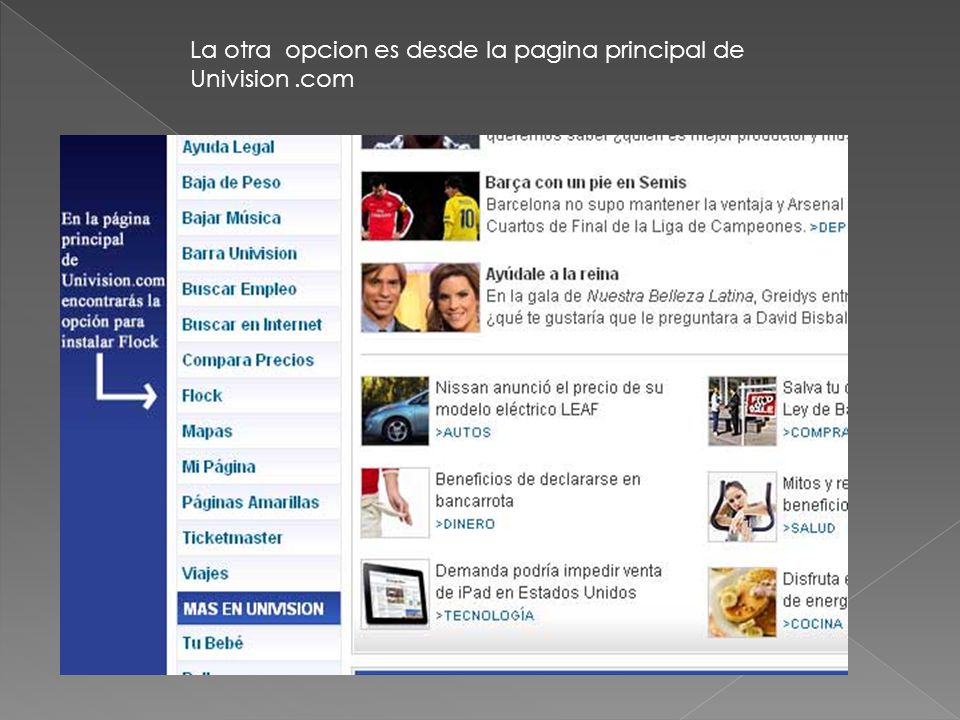960x720 pixels.
Task: Open the Ayúdale a la reina headline
Action: pos(552,274)
